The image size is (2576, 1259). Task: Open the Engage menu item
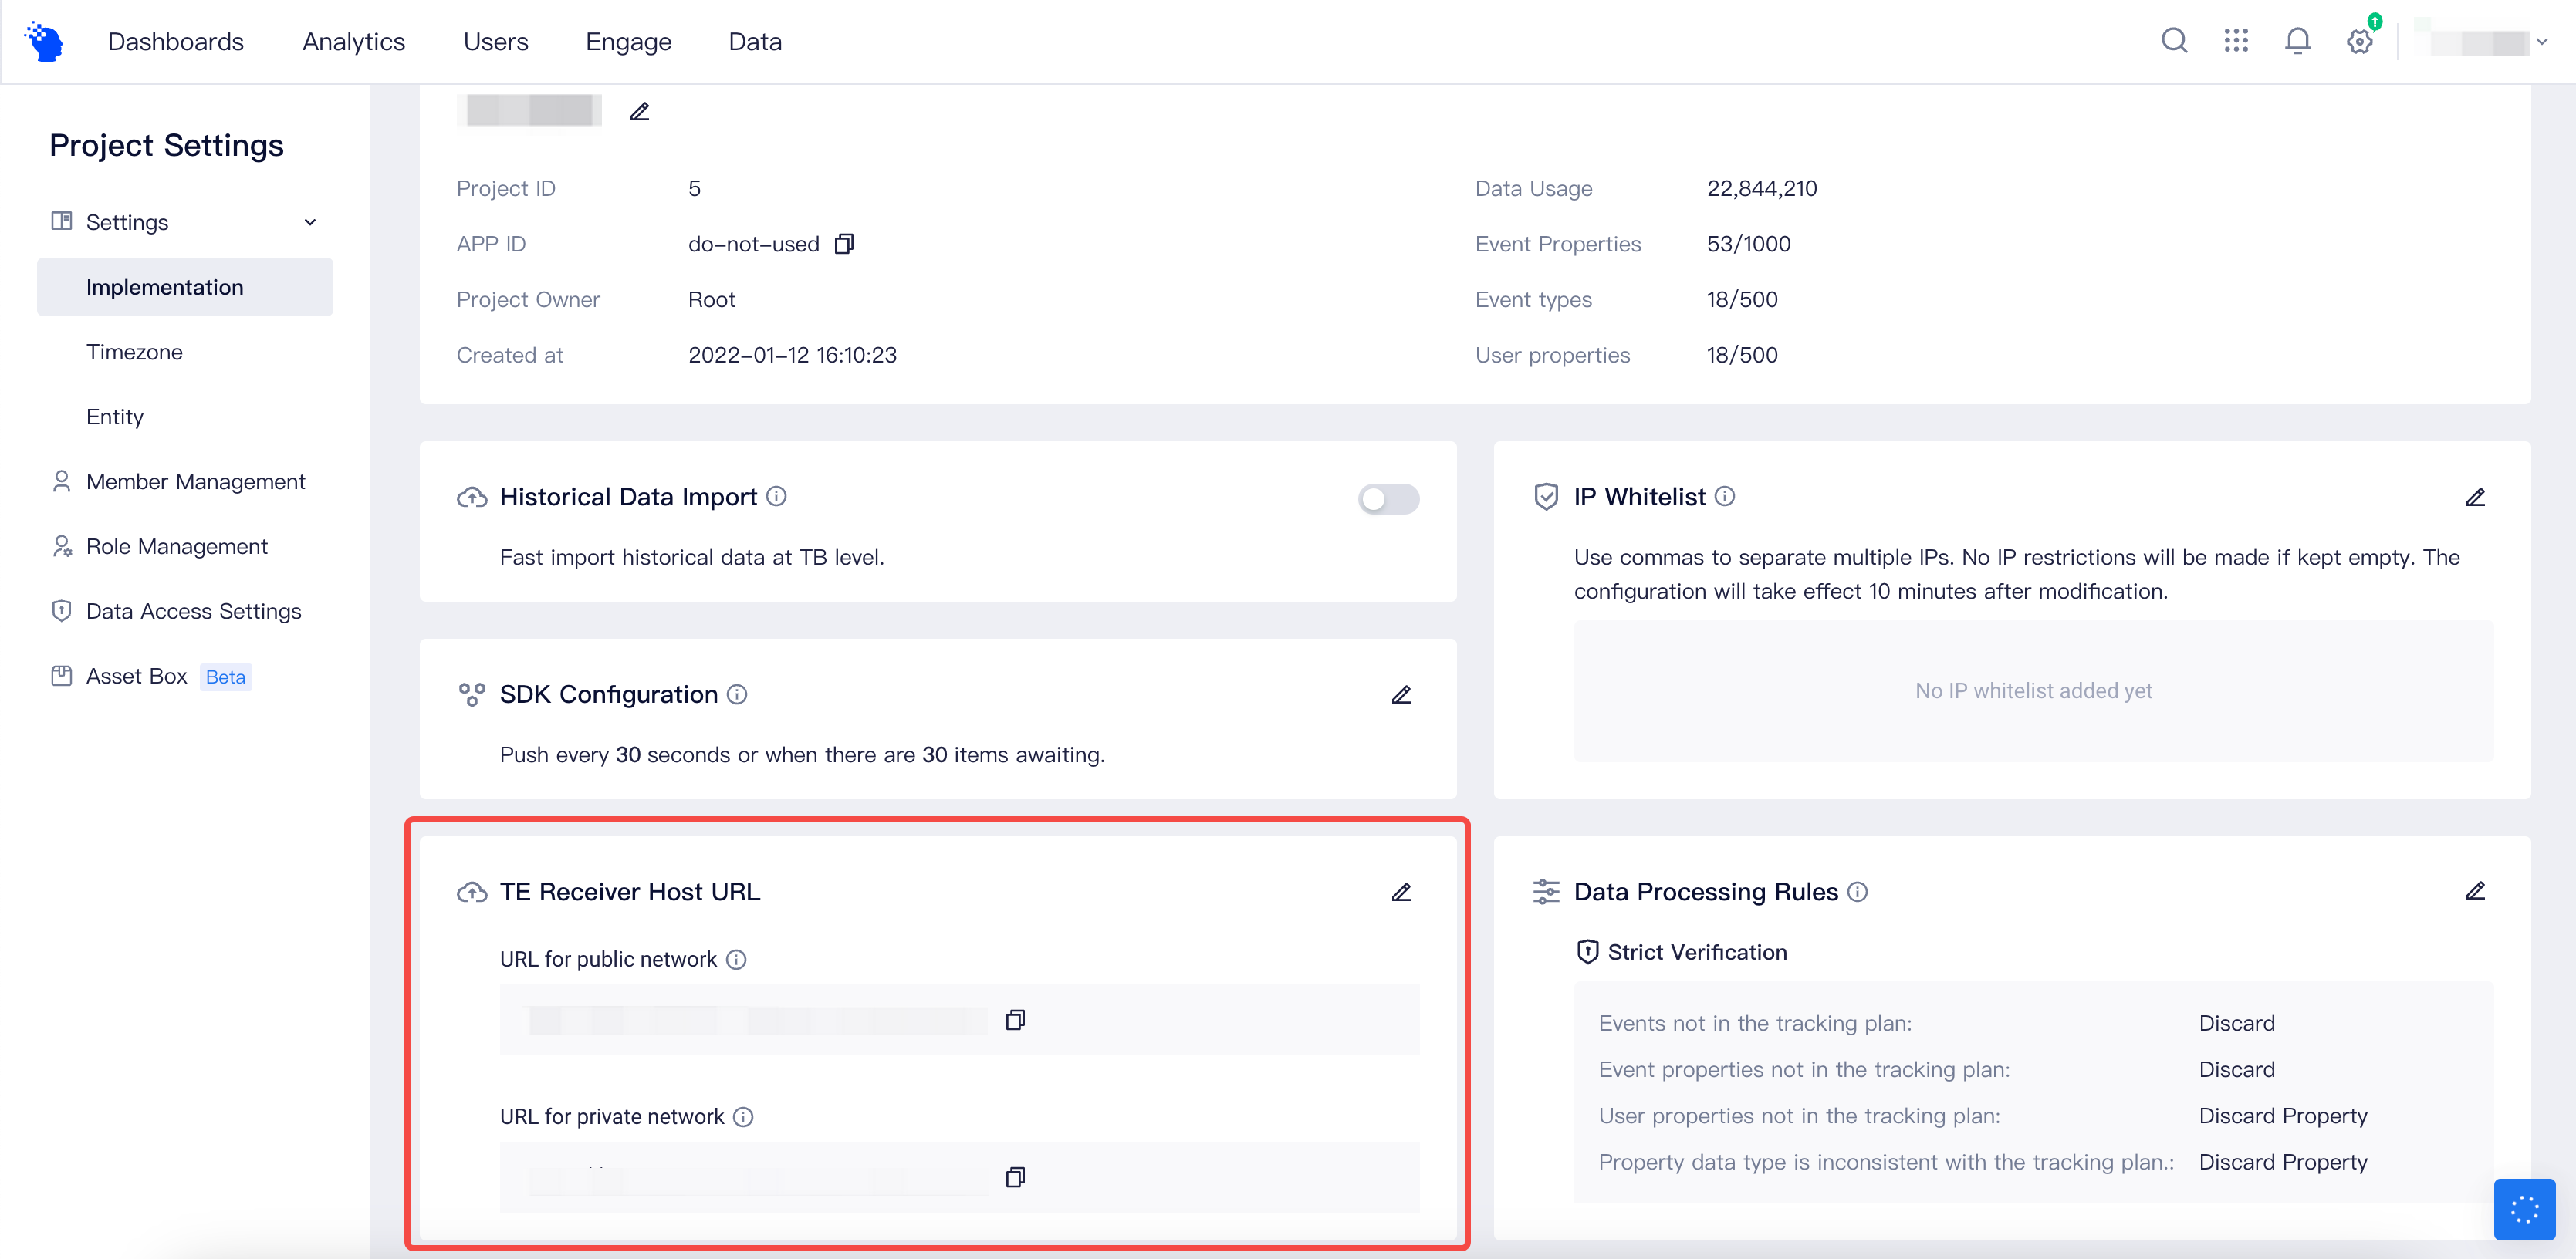(628, 41)
